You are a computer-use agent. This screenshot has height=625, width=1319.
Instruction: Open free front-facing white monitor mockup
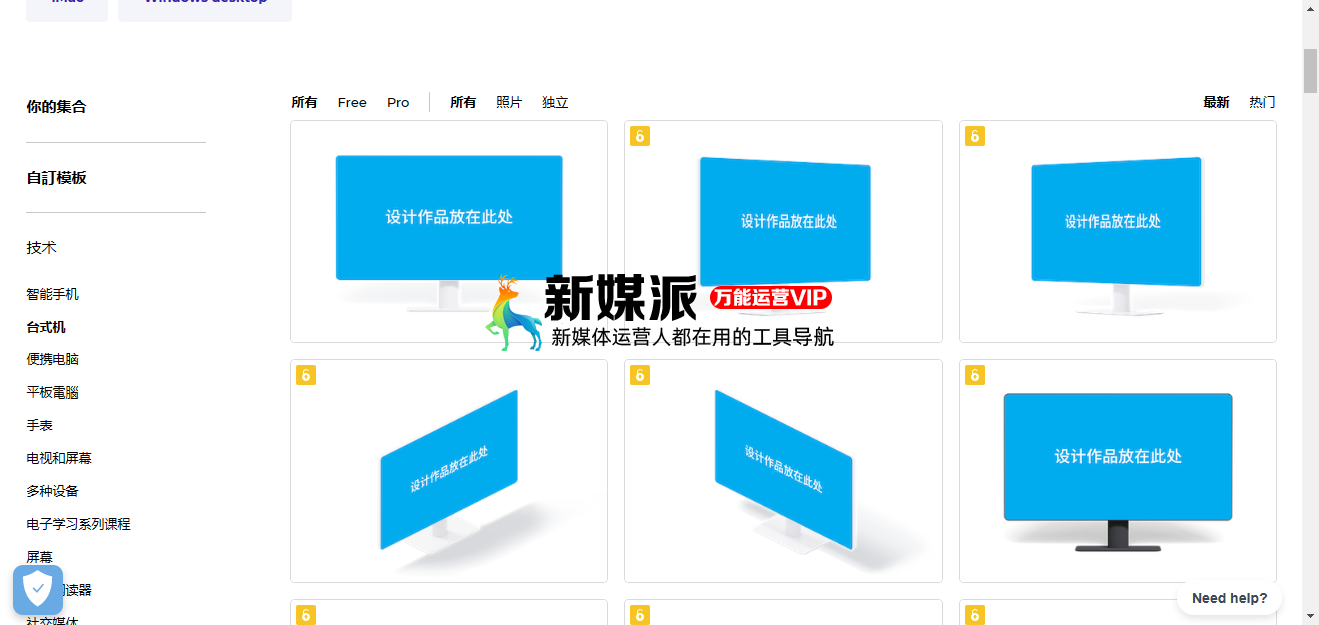tap(449, 232)
